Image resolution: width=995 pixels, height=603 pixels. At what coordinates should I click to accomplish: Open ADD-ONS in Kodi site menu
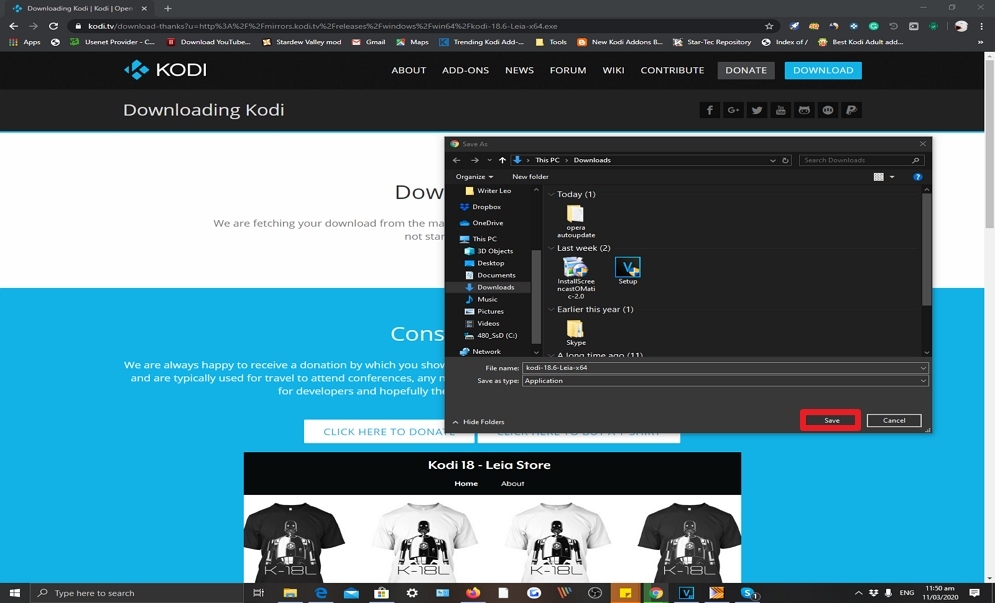(x=465, y=70)
